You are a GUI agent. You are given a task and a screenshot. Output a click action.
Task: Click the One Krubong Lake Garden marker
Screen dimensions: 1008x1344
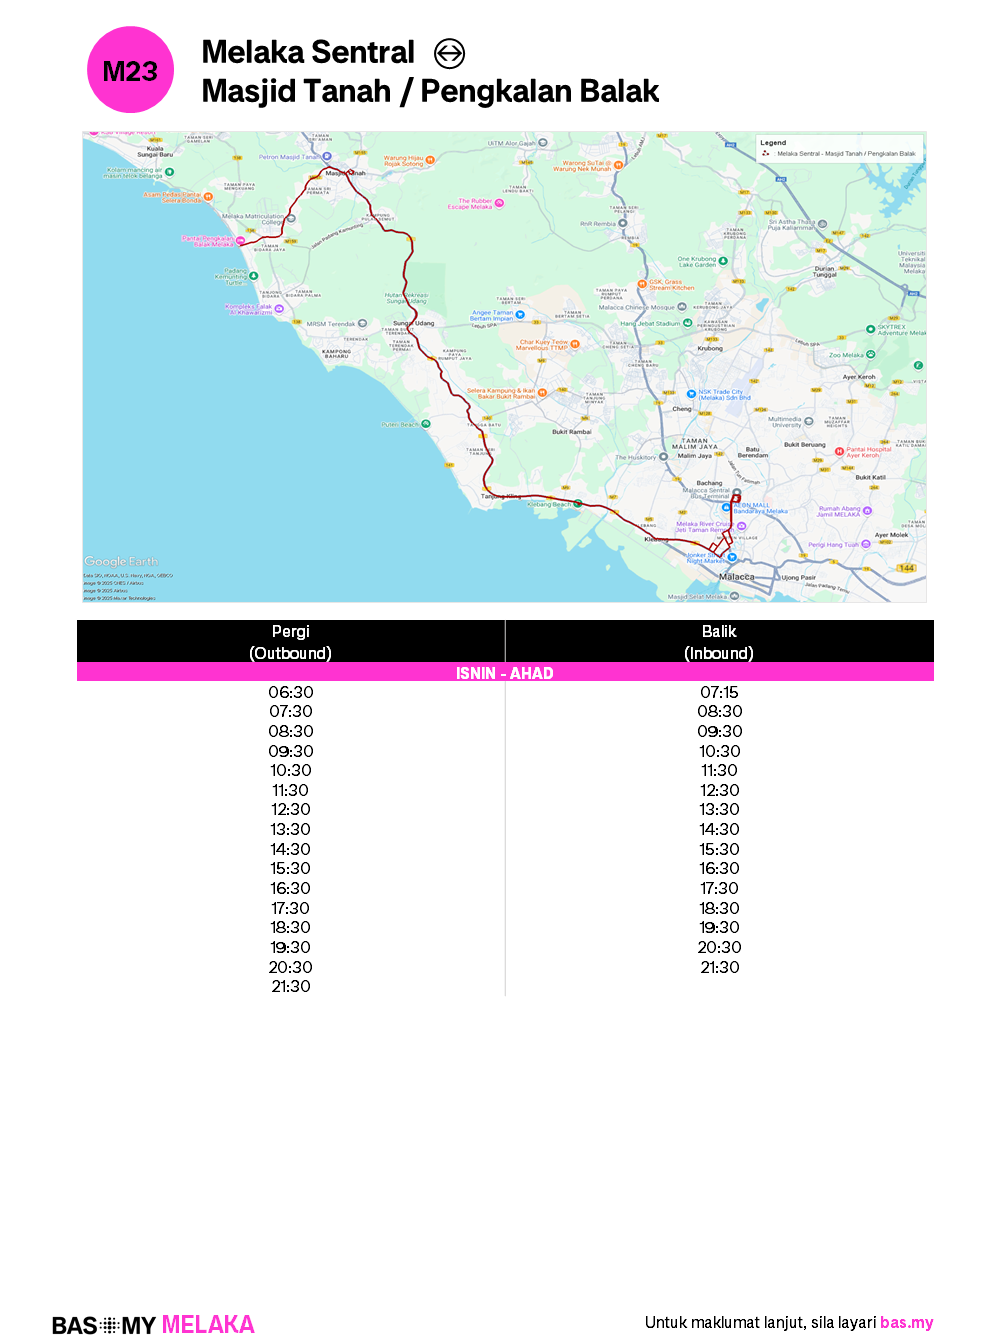723,262
